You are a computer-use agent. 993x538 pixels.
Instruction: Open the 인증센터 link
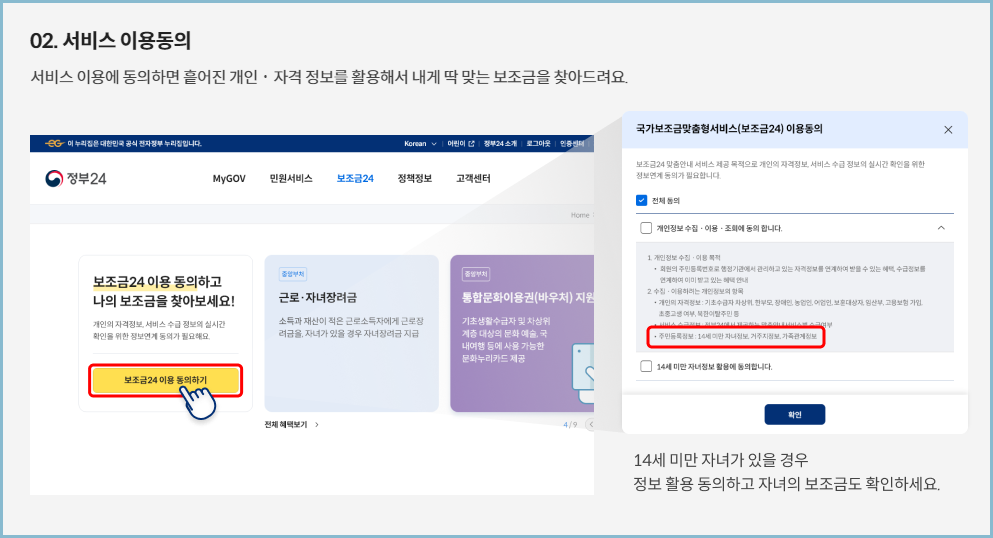click(x=572, y=144)
